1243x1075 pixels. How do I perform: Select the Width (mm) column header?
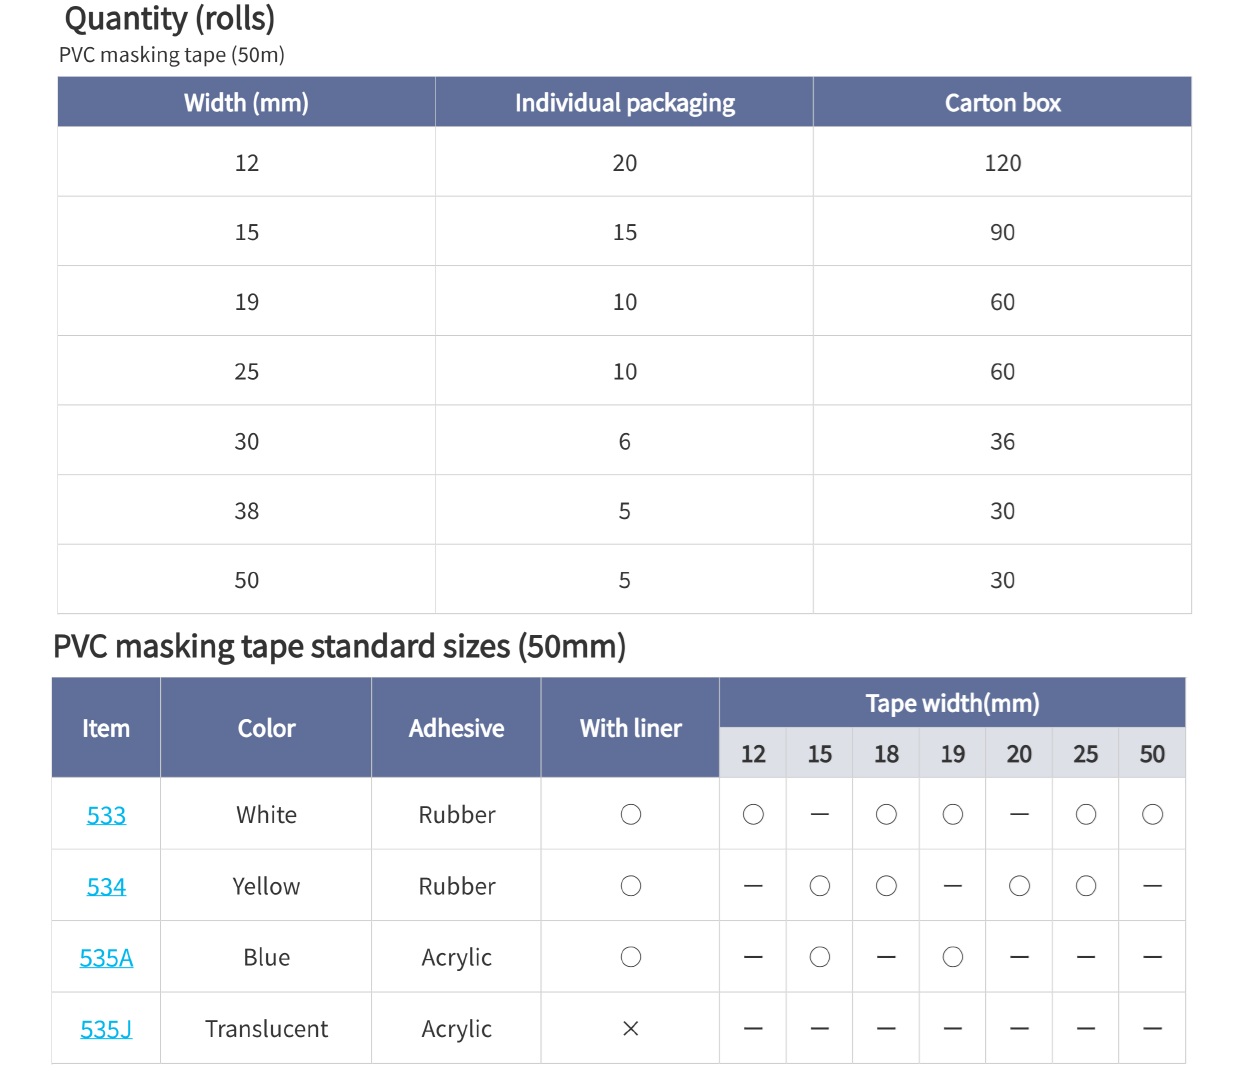pos(246,103)
